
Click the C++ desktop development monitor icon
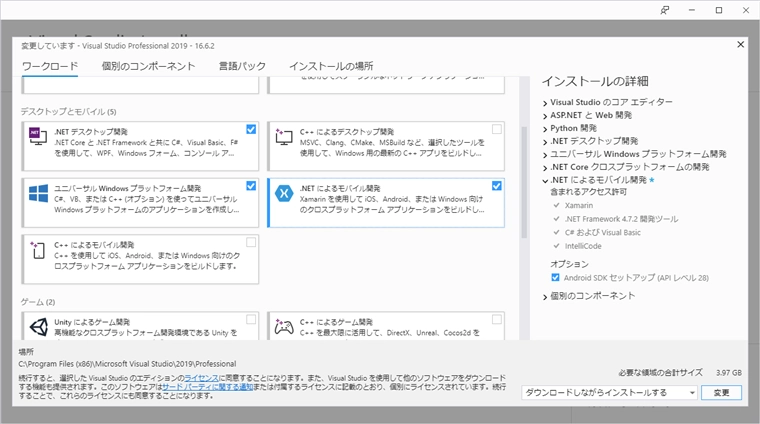tap(284, 137)
